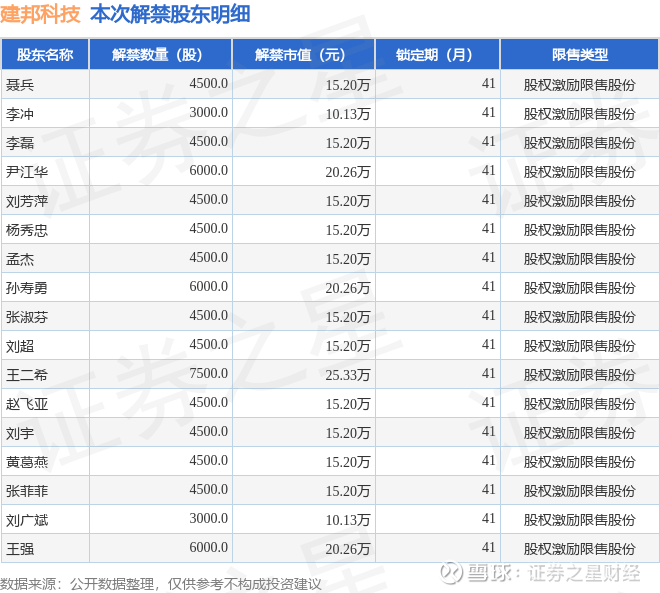Image resolution: width=660 pixels, height=593 pixels.
Task: Click lock period 41 in 王强 row
Action: pyautogui.click(x=488, y=547)
